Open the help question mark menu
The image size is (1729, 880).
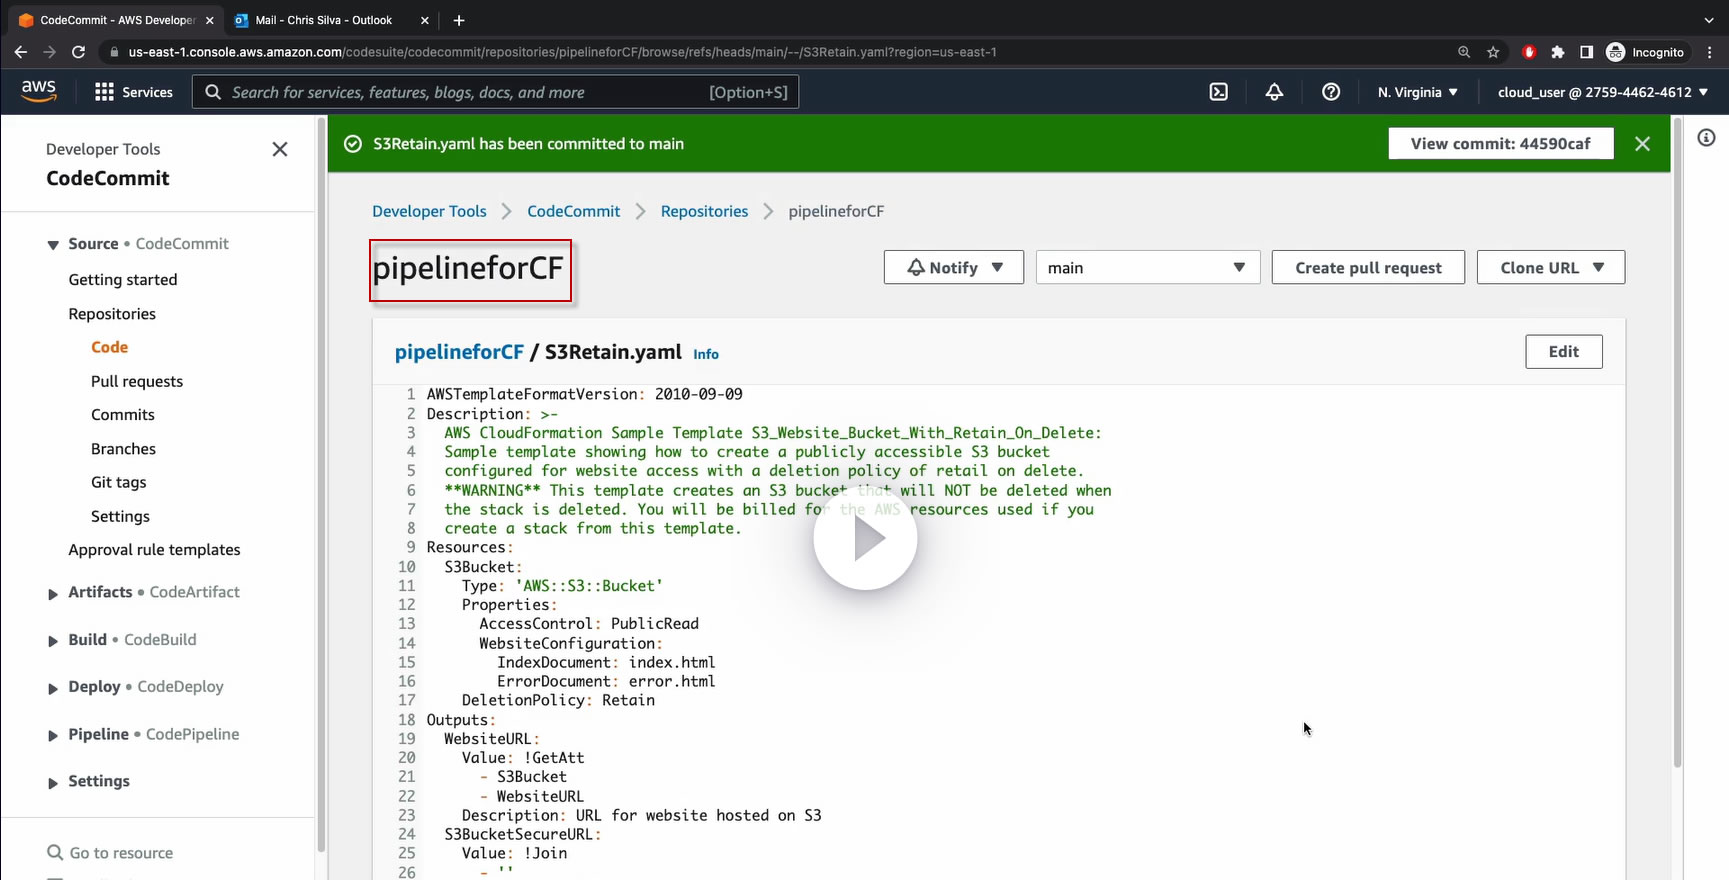(x=1330, y=92)
